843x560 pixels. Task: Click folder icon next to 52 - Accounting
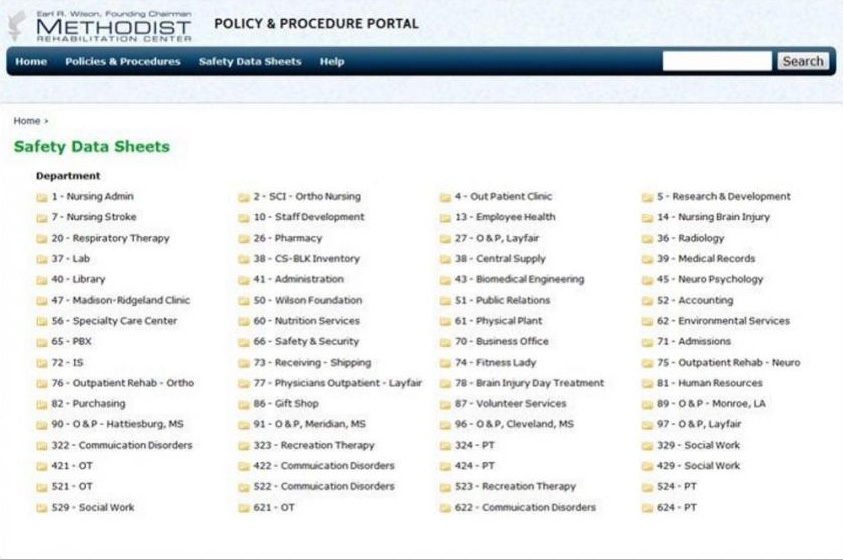(648, 301)
